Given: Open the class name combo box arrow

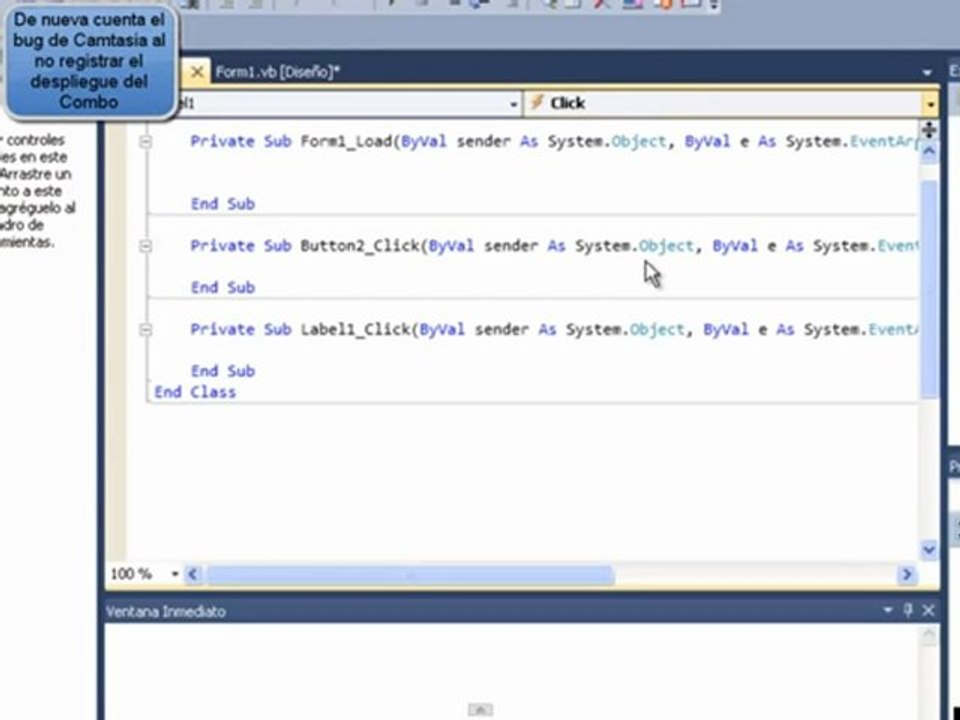Looking at the screenshot, I should (513, 105).
